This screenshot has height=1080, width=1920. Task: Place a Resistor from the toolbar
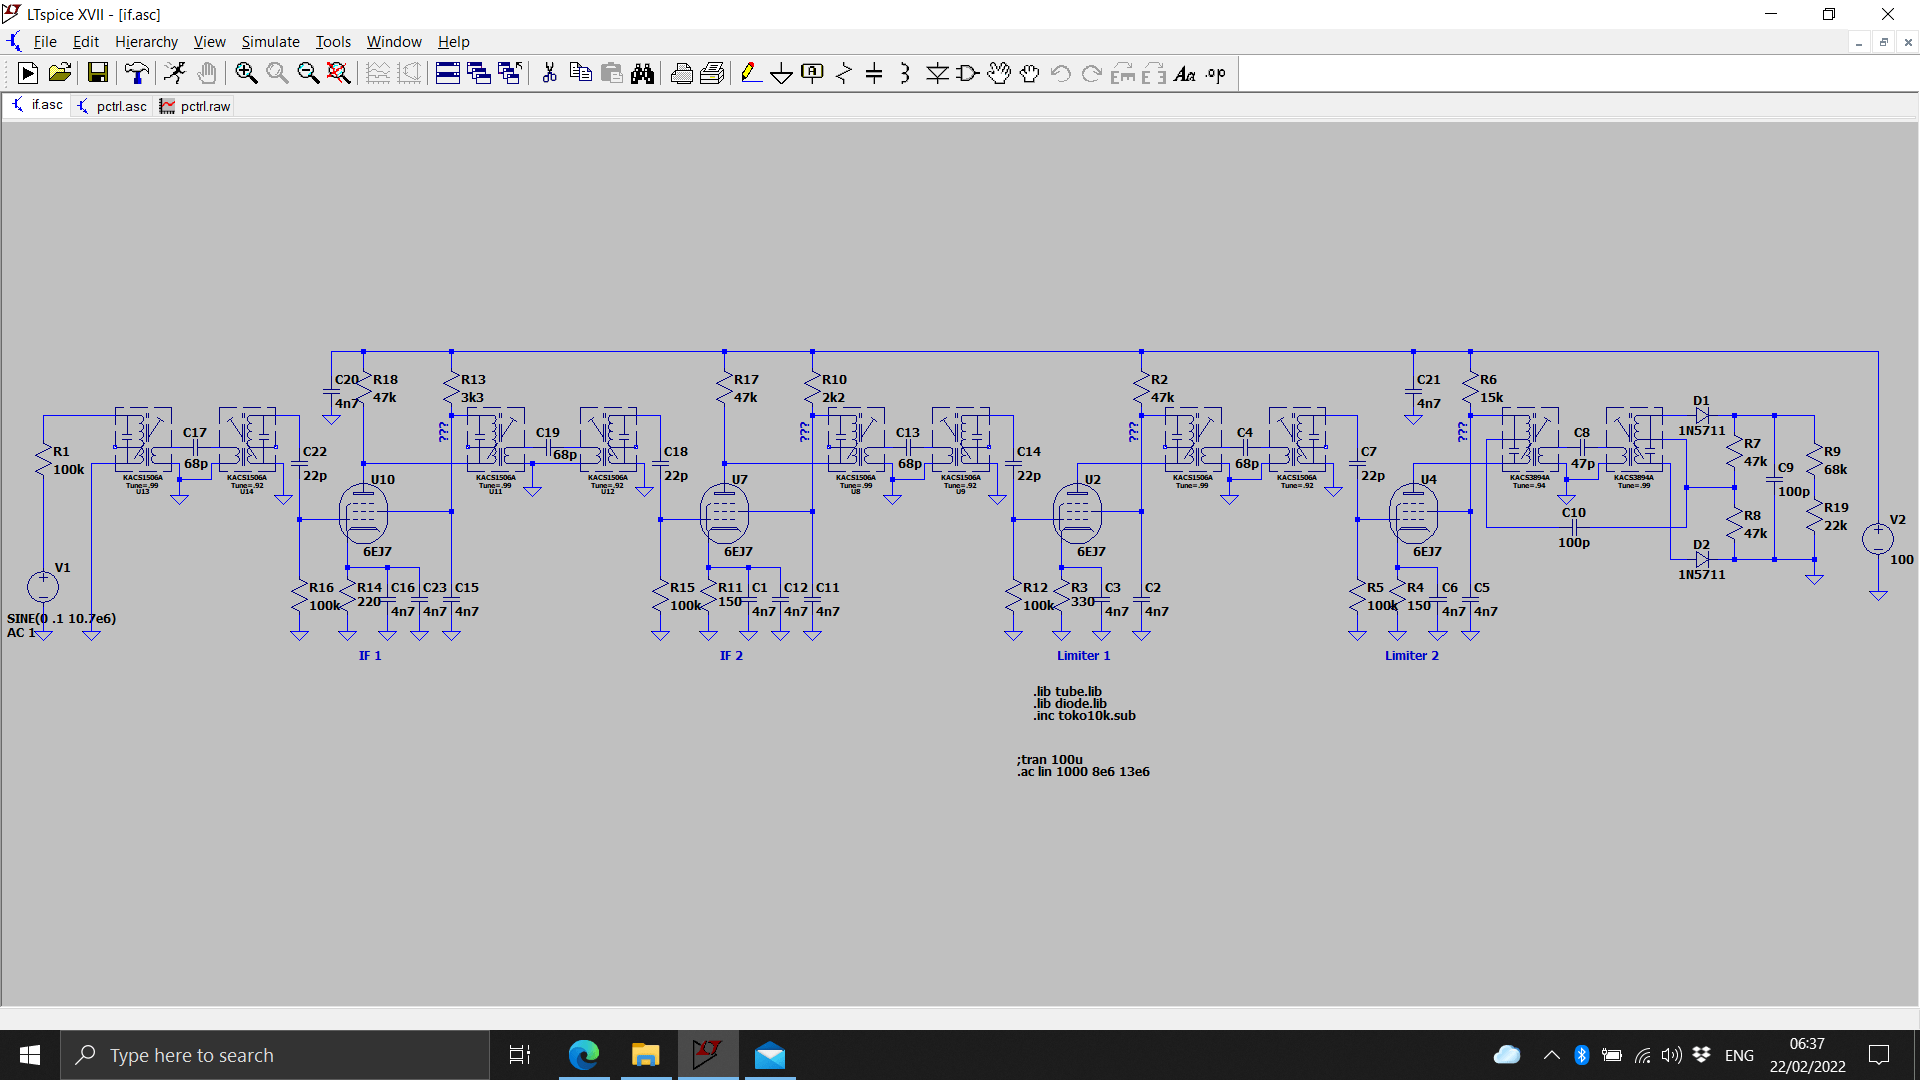(x=844, y=73)
